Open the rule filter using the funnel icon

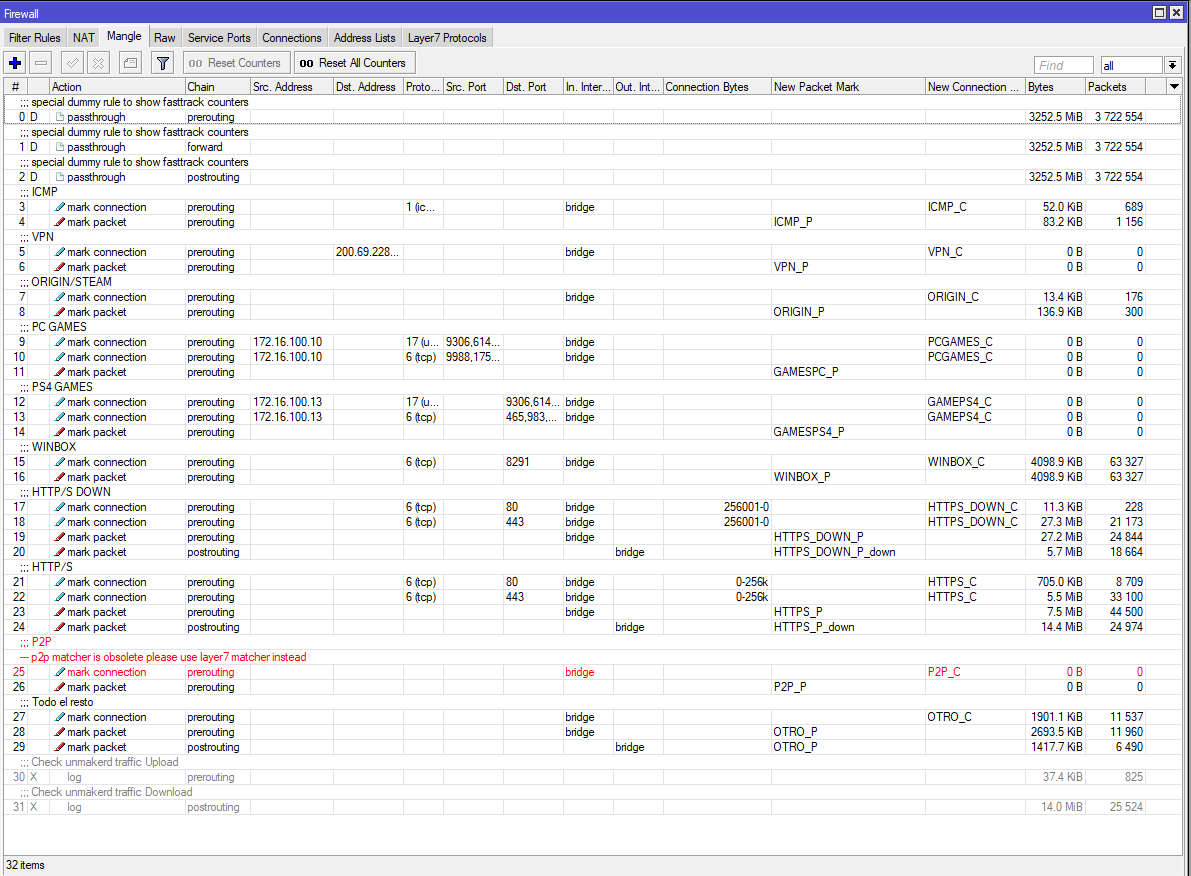(162, 62)
